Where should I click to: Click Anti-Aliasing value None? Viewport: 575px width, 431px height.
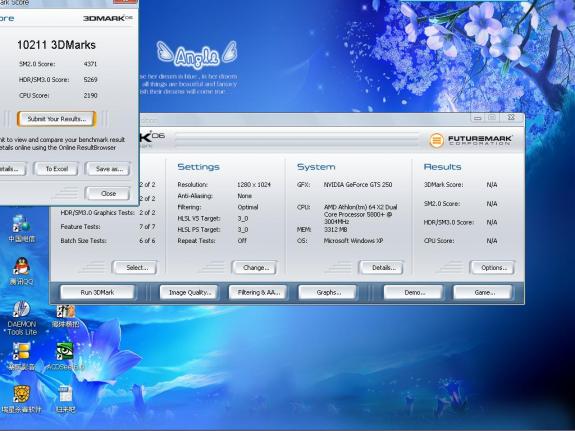pos(244,196)
